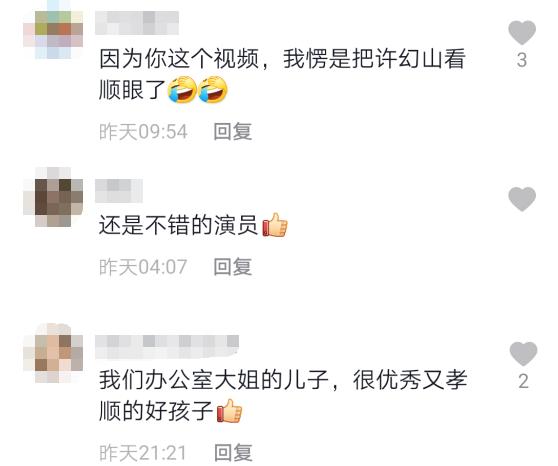Viewport: 558px width, 466px height.
Task: Reply to the 09:54 comment
Action: pyautogui.click(x=233, y=132)
